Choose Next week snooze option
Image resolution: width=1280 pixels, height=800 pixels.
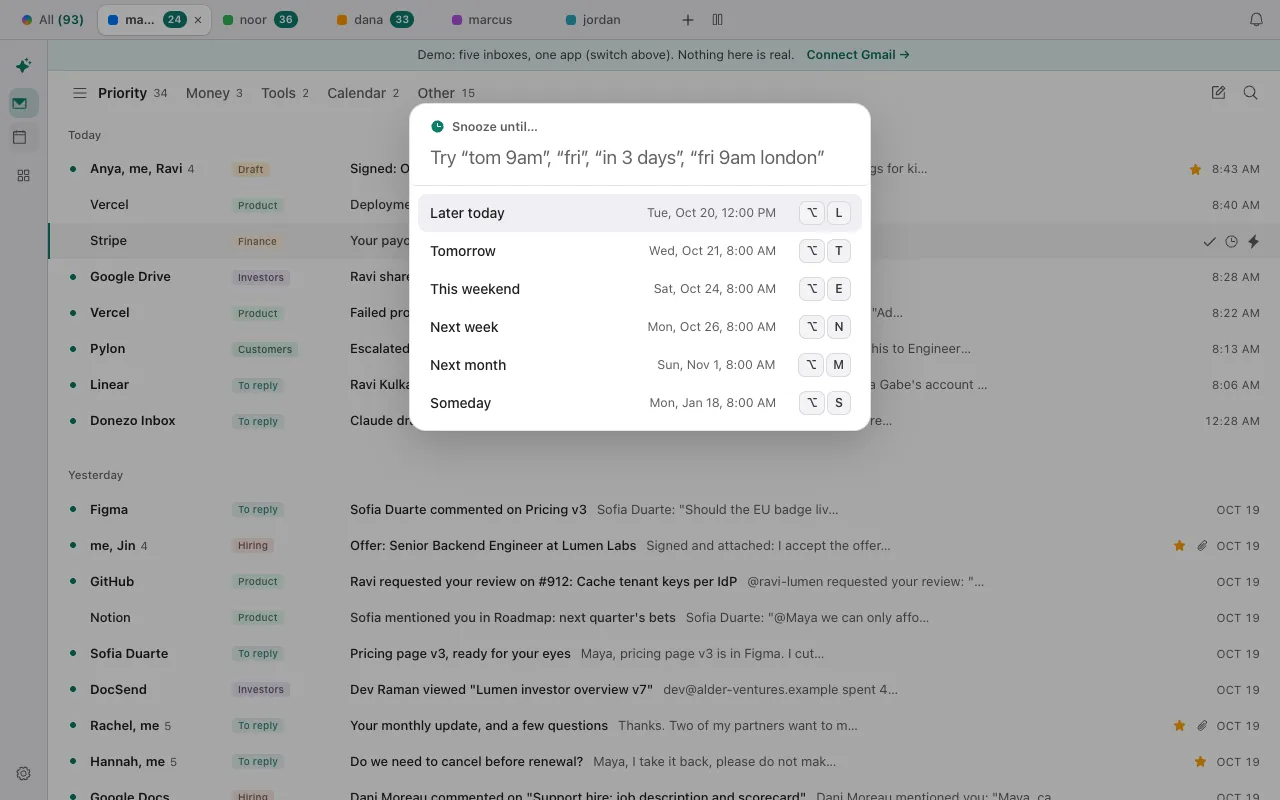pos(640,327)
